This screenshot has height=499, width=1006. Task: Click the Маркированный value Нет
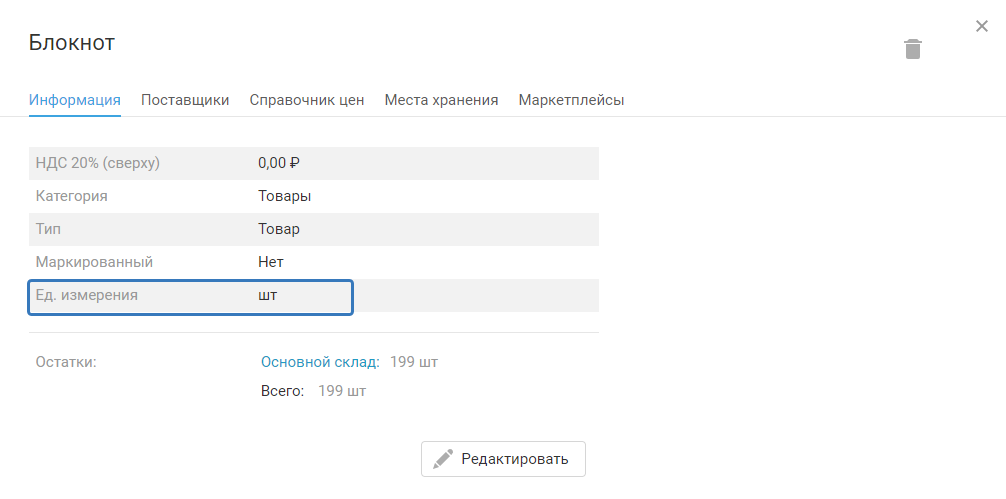(271, 262)
